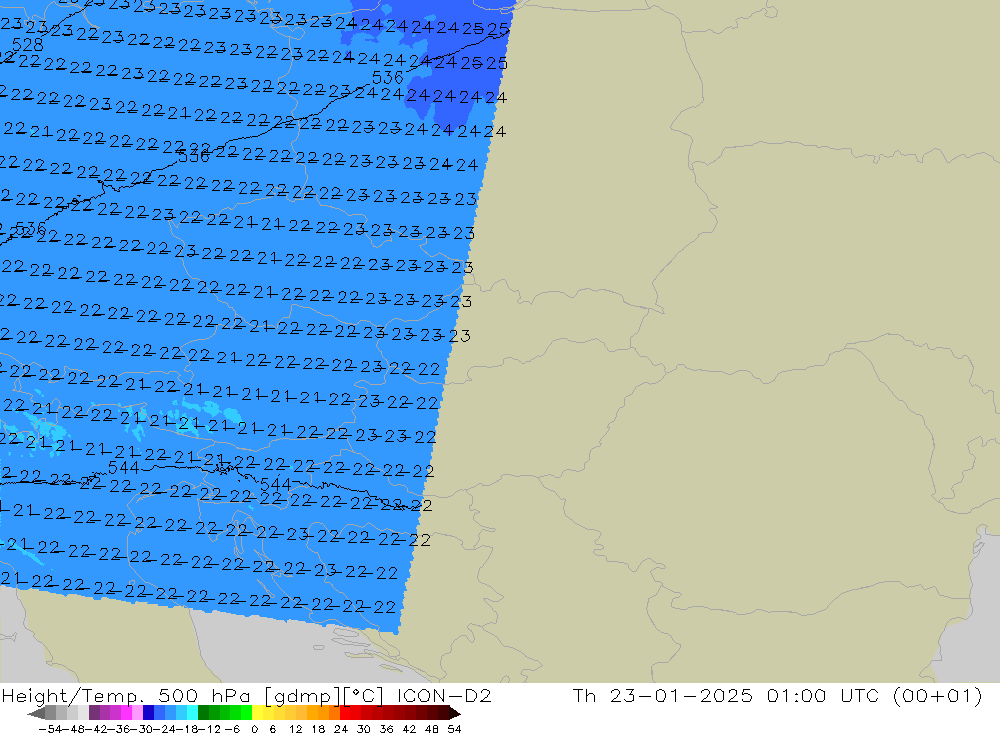This screenshot has height=733, width=1000.
Task: Click the '-30' colorbar tick label
Action: (x=141, y=729)
